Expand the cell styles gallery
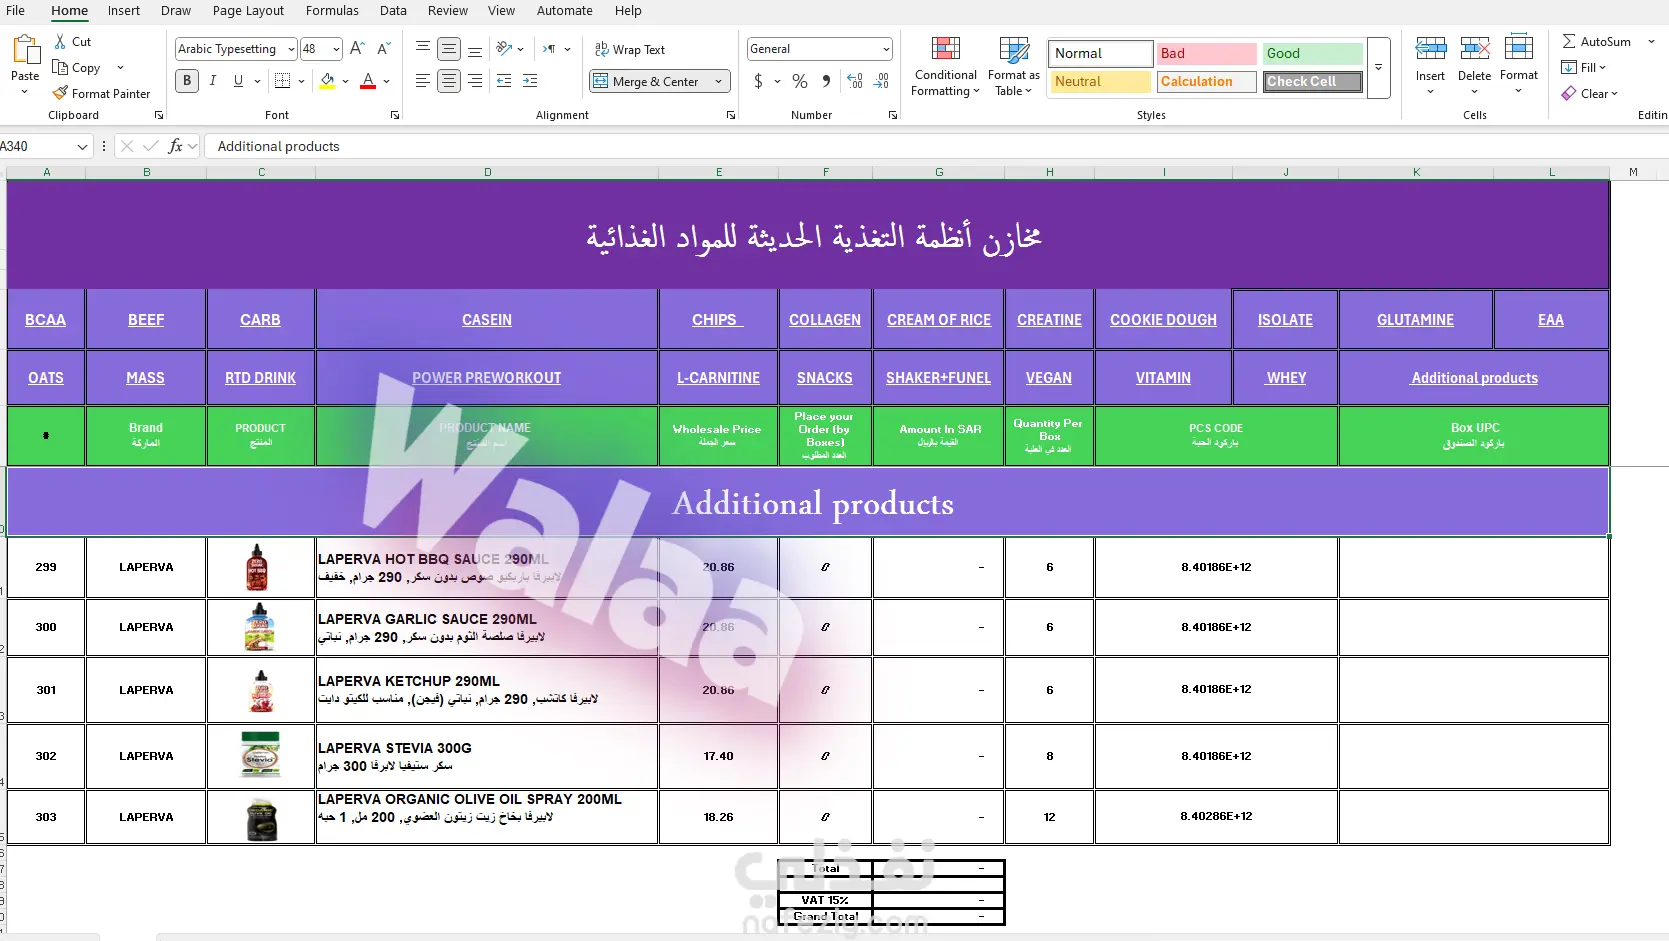The height and width of the screenshot is (941, 1669). coord(1379,68)
